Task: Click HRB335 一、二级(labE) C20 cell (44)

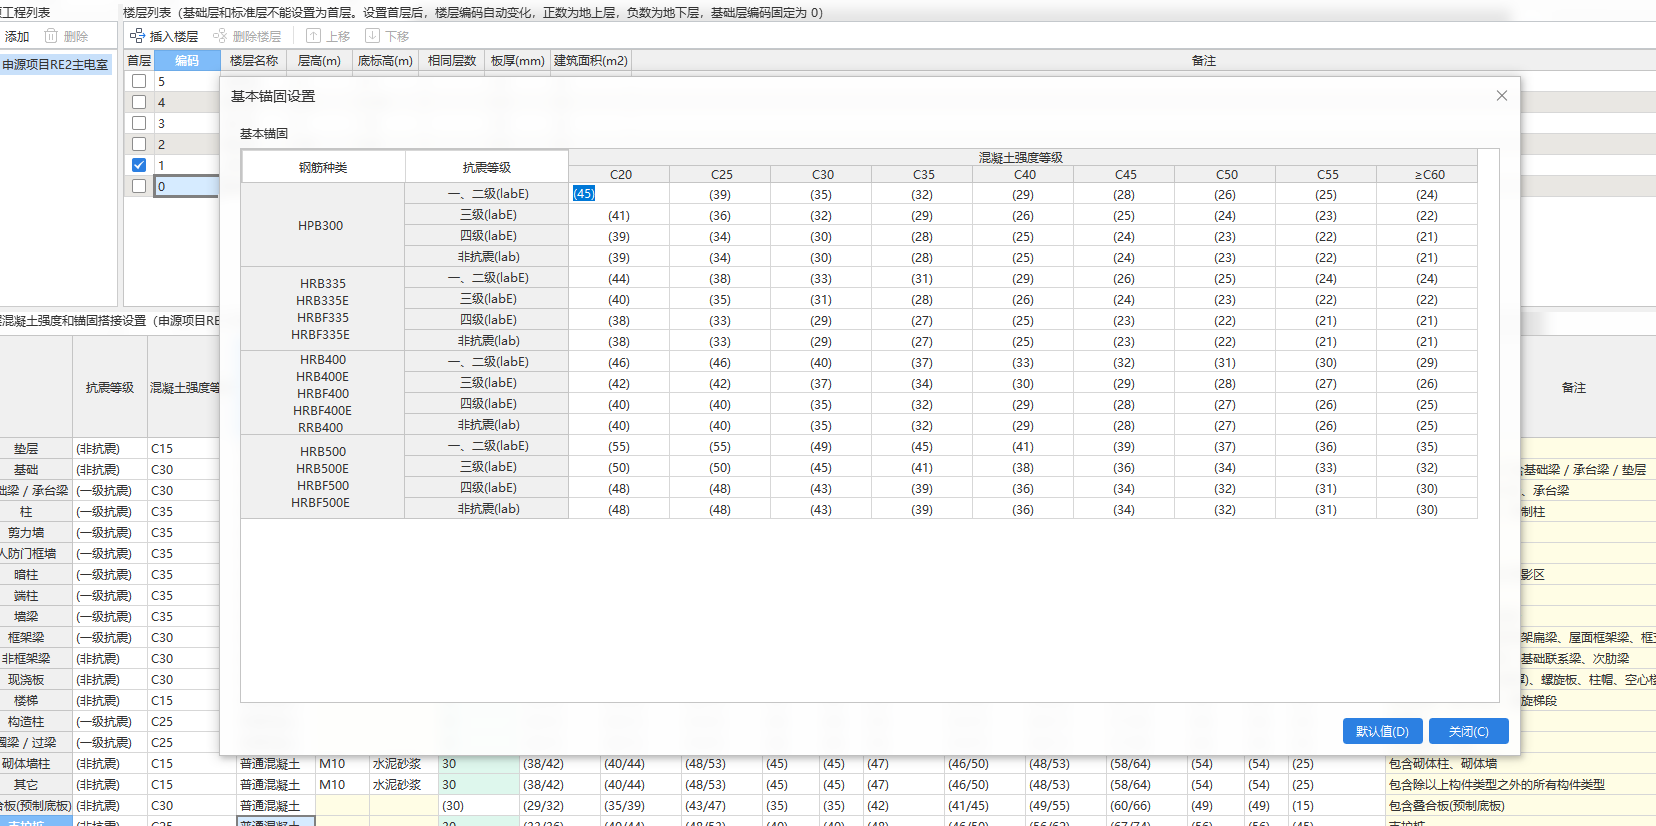Action: tap(619, 278)
